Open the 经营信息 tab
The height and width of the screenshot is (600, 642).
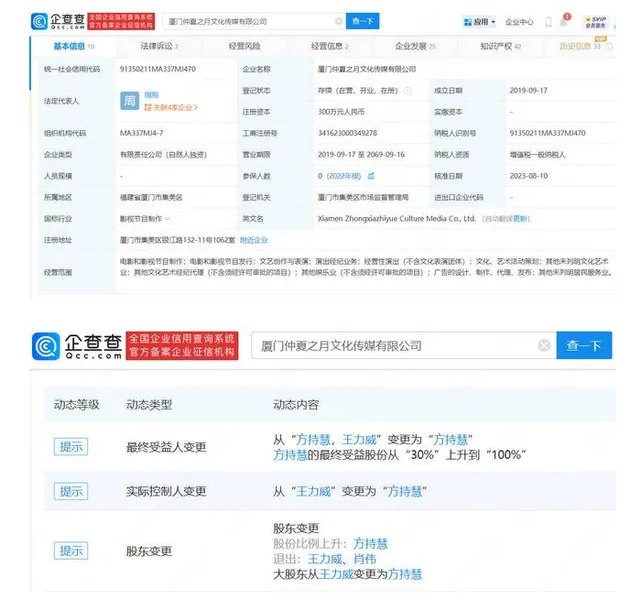(x=330, y=46)
